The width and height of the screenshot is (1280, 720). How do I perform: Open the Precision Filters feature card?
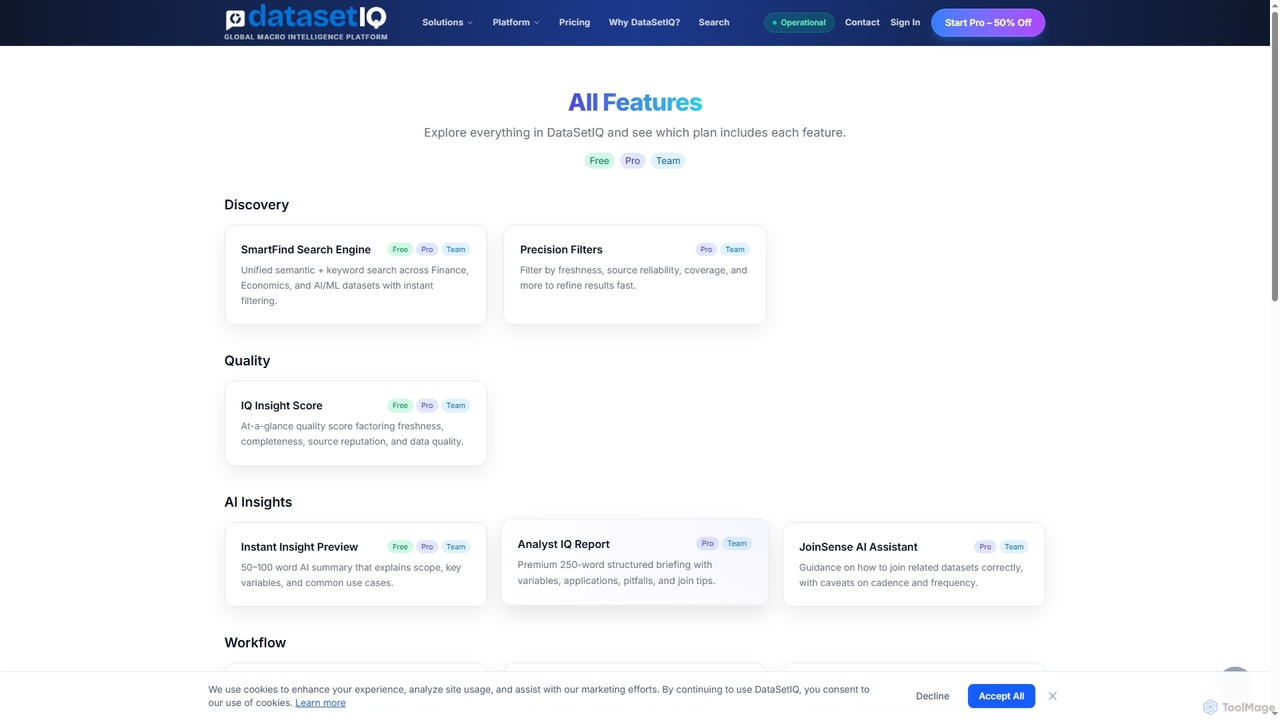click(635, 274)
